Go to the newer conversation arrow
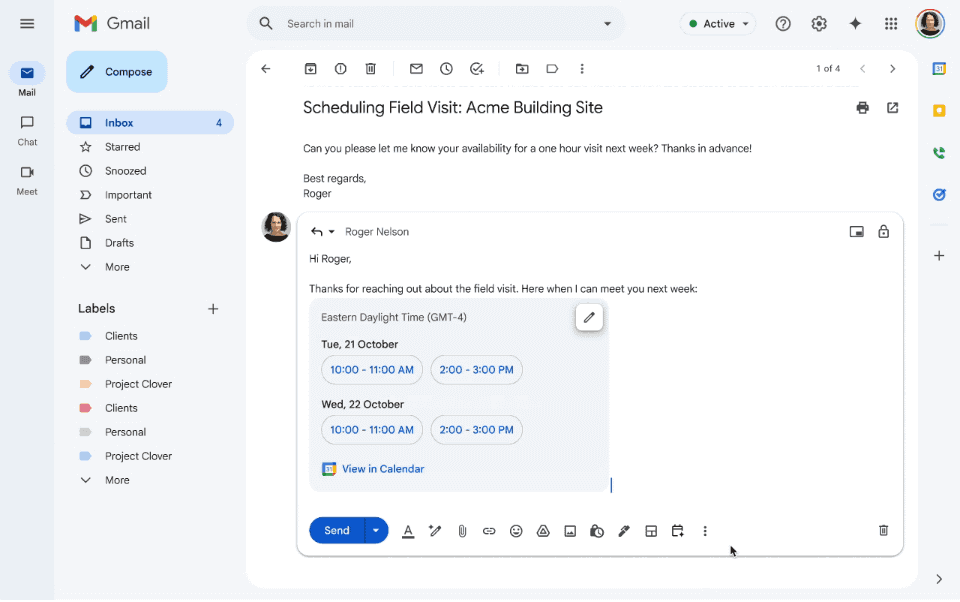960x602 pixels. 862,69
